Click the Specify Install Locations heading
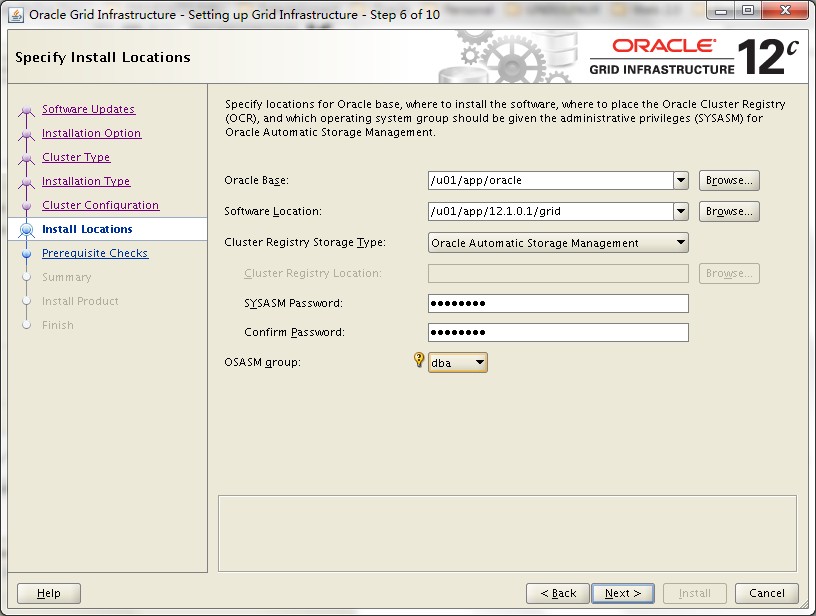Image resolution: width=816 pixels, height=616 pixels. (x=103, y=57)
